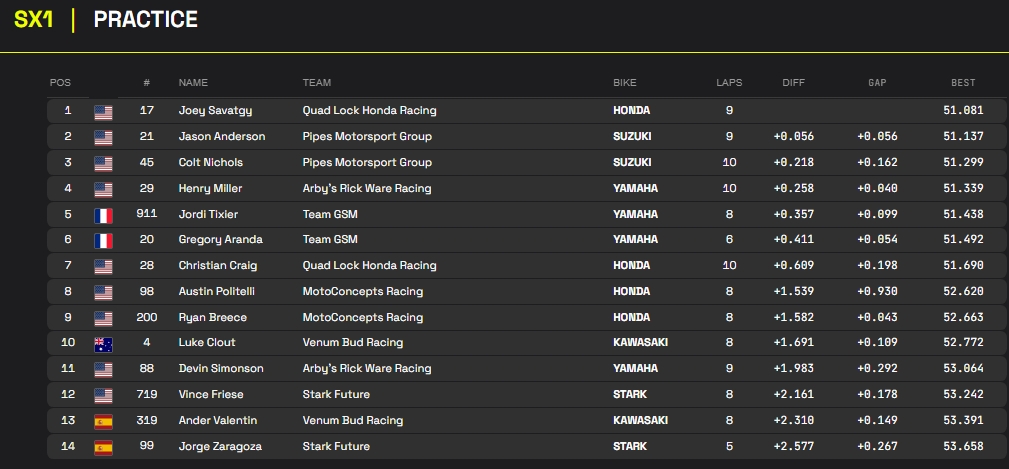The width and height of the screenshot is (1009, 469).
Task: Click the US flag beside Joey Savatgy
Action: 103,111
